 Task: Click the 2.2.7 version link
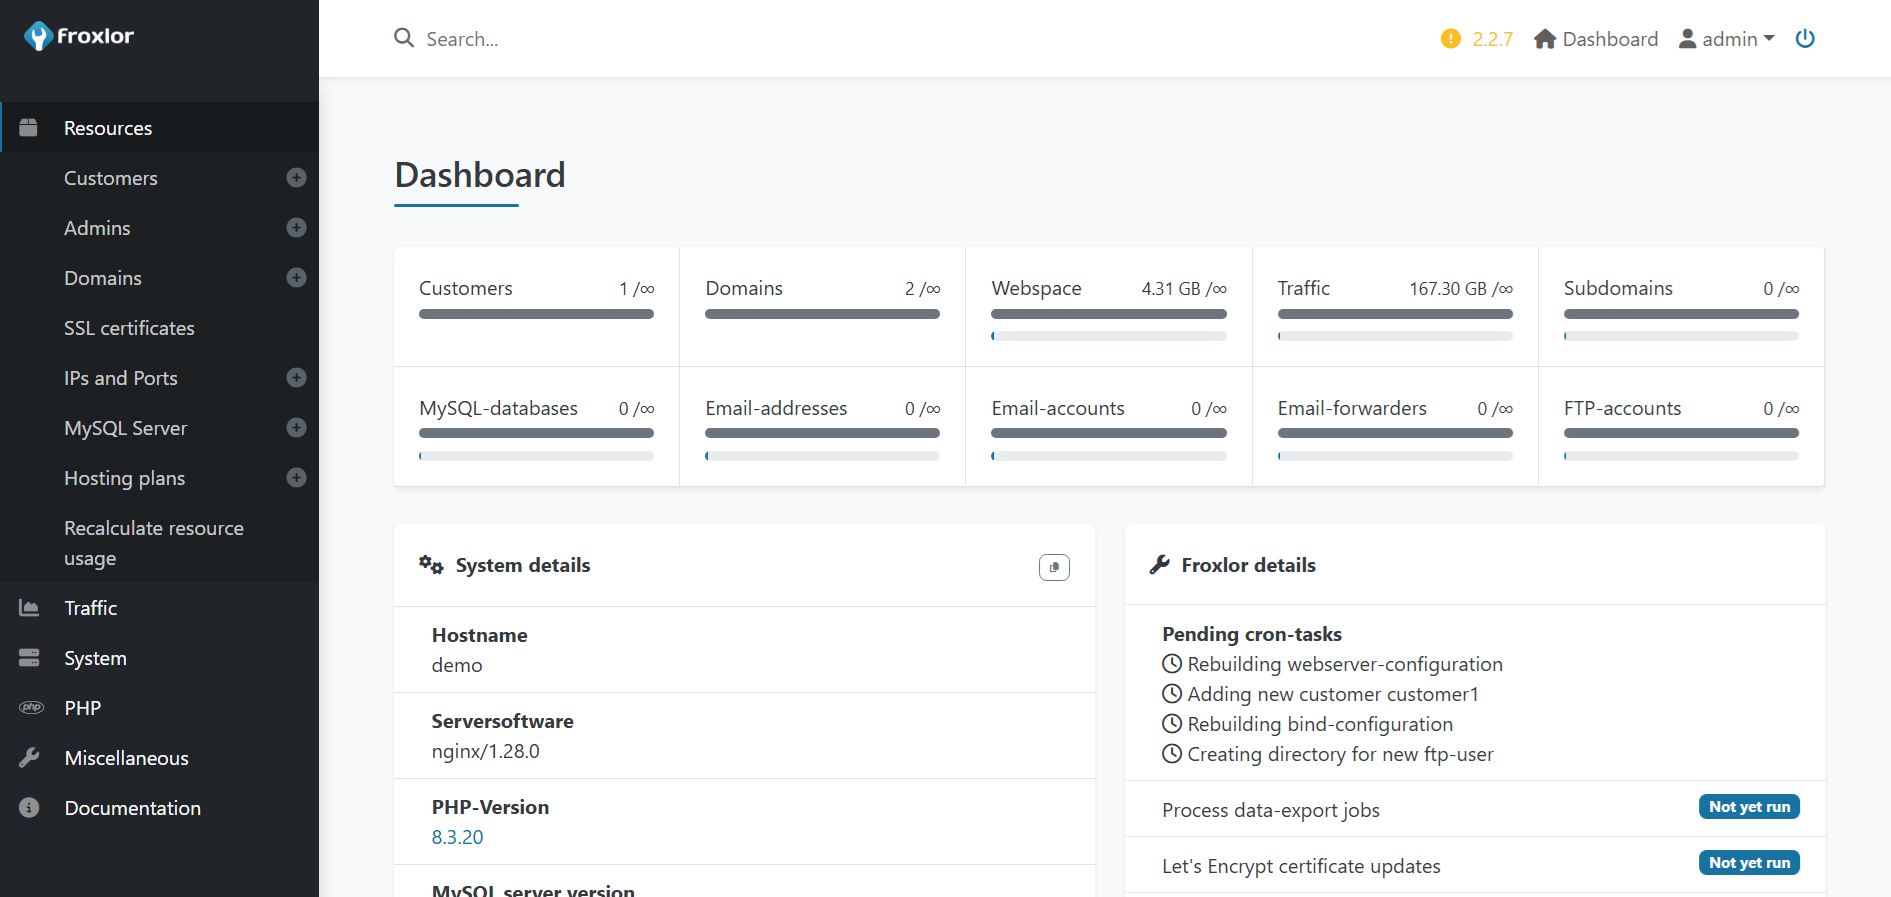pyautogui.click(x=1492, y=39)
